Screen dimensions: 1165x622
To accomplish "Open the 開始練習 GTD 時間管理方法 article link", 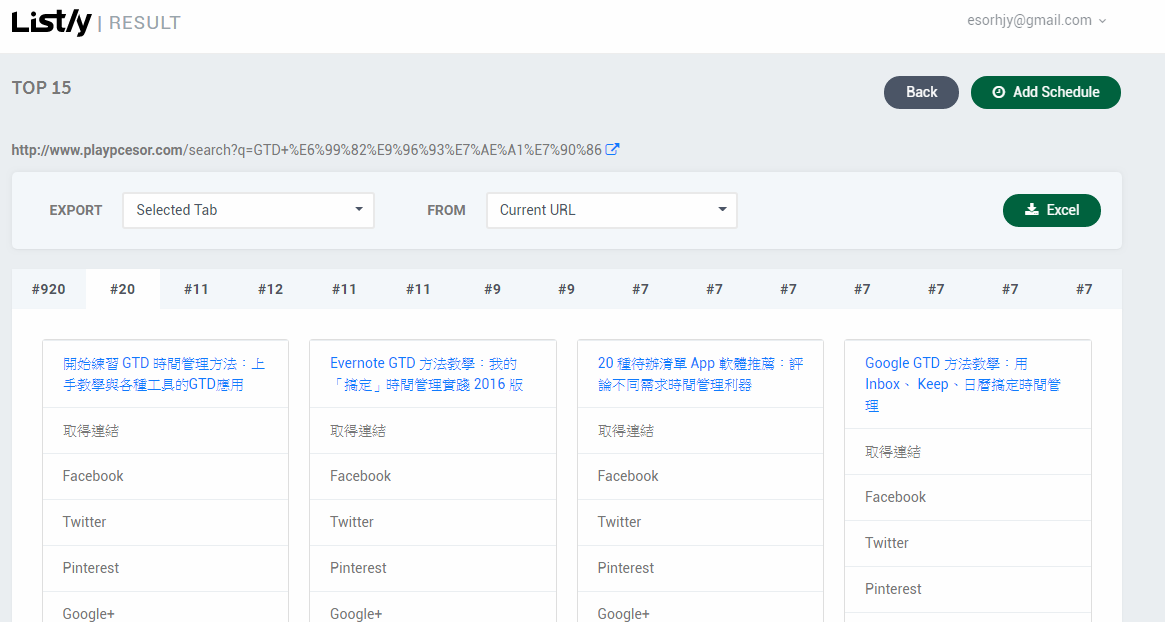I will pos(163,374).
